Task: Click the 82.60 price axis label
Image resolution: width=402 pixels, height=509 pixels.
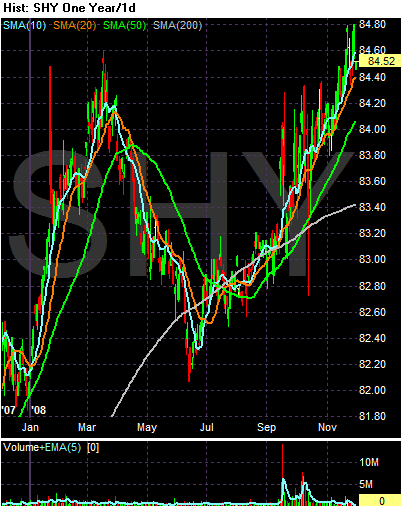Action: click(x=372, y=312)
